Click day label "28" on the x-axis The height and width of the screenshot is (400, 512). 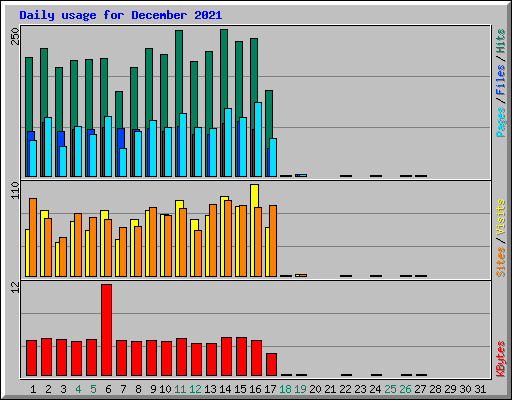[x=435, y=389]
